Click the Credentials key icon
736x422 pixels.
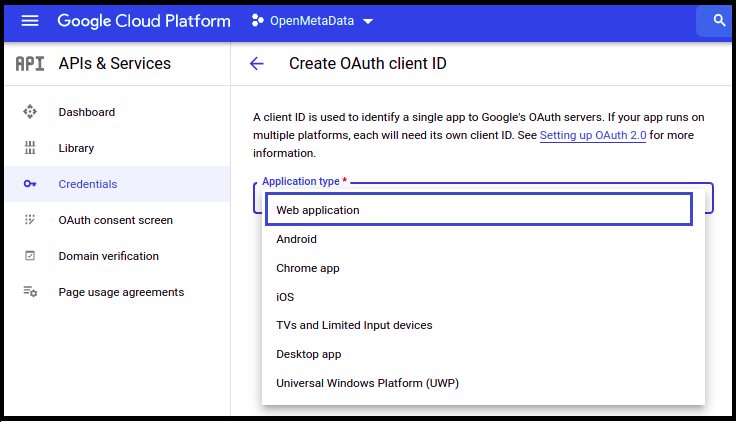30,184
